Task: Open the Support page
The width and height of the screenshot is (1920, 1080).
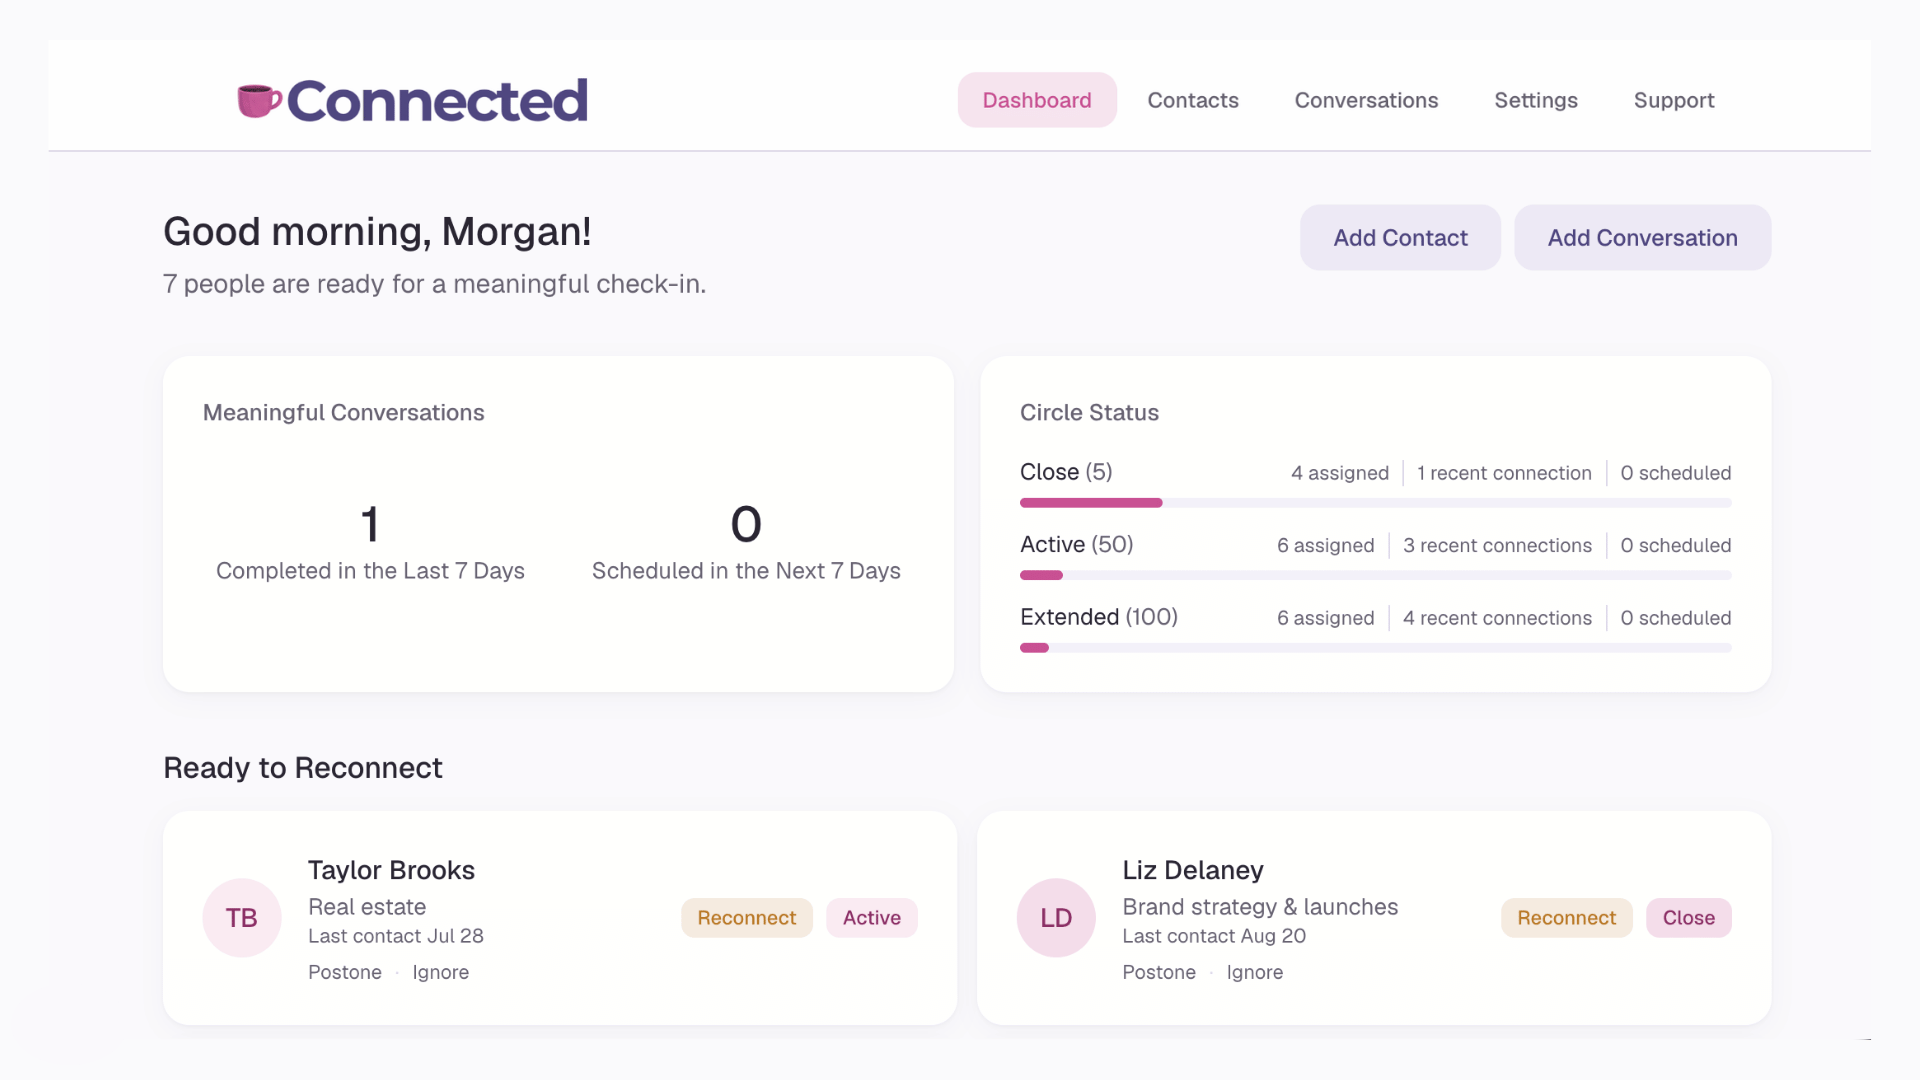Action: tap(1674, 100)
